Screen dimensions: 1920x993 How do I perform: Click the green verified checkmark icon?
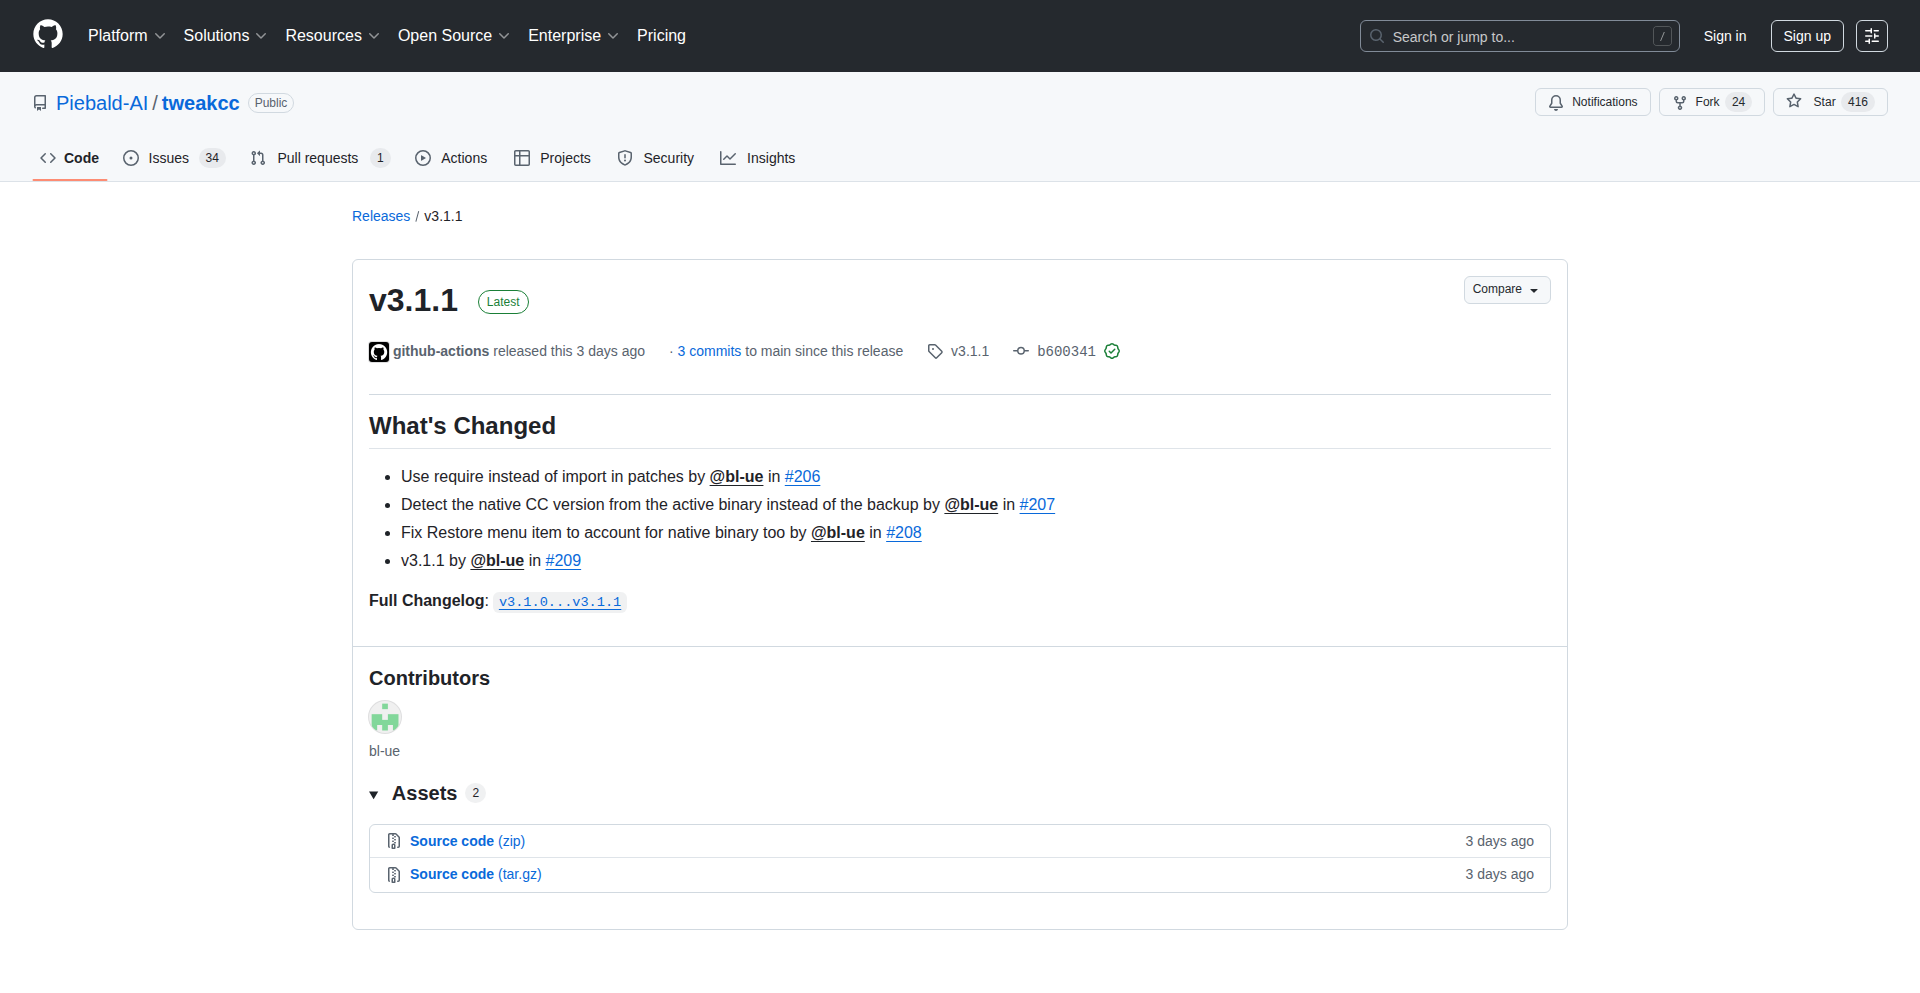point(1112,351)
